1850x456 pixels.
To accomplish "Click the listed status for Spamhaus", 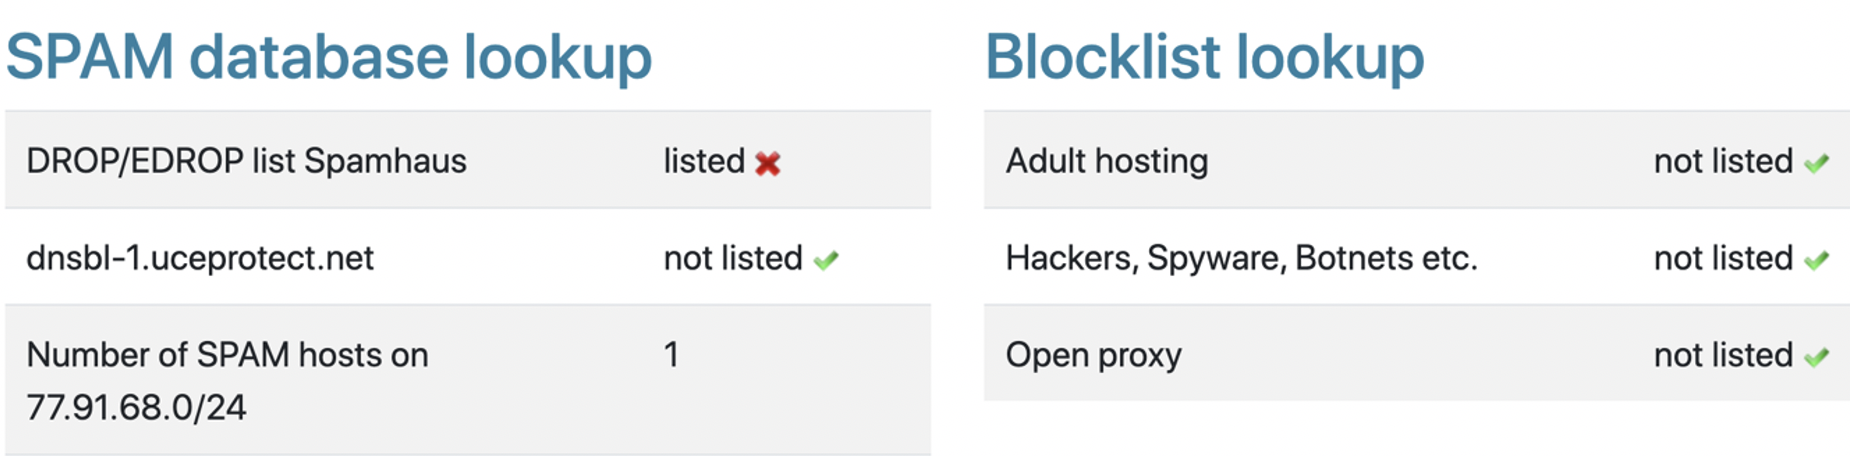I will pos(704,161).
